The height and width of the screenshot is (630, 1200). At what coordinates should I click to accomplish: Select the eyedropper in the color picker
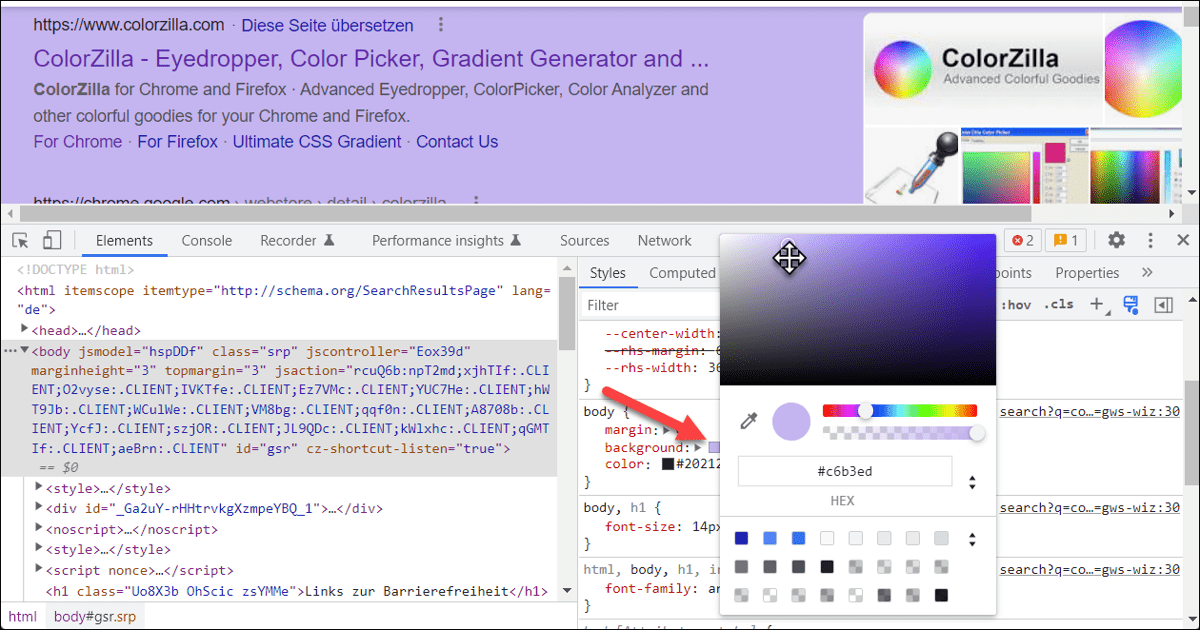(749, 420)
